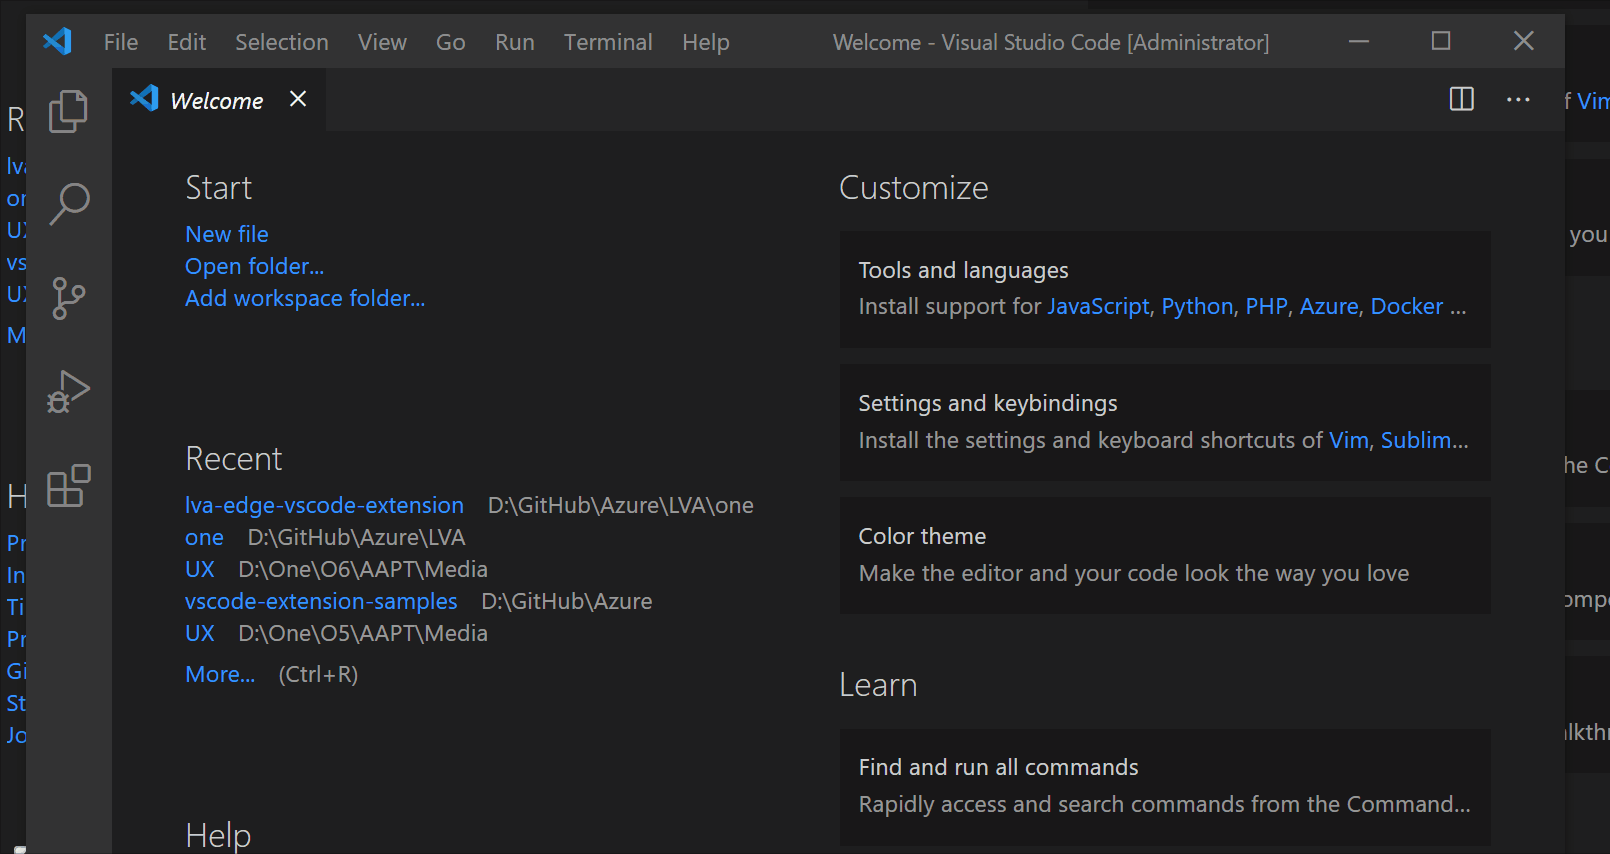Maximize the VS Code window
Screen dimensions: 1610x854
tap(1441, 41)
